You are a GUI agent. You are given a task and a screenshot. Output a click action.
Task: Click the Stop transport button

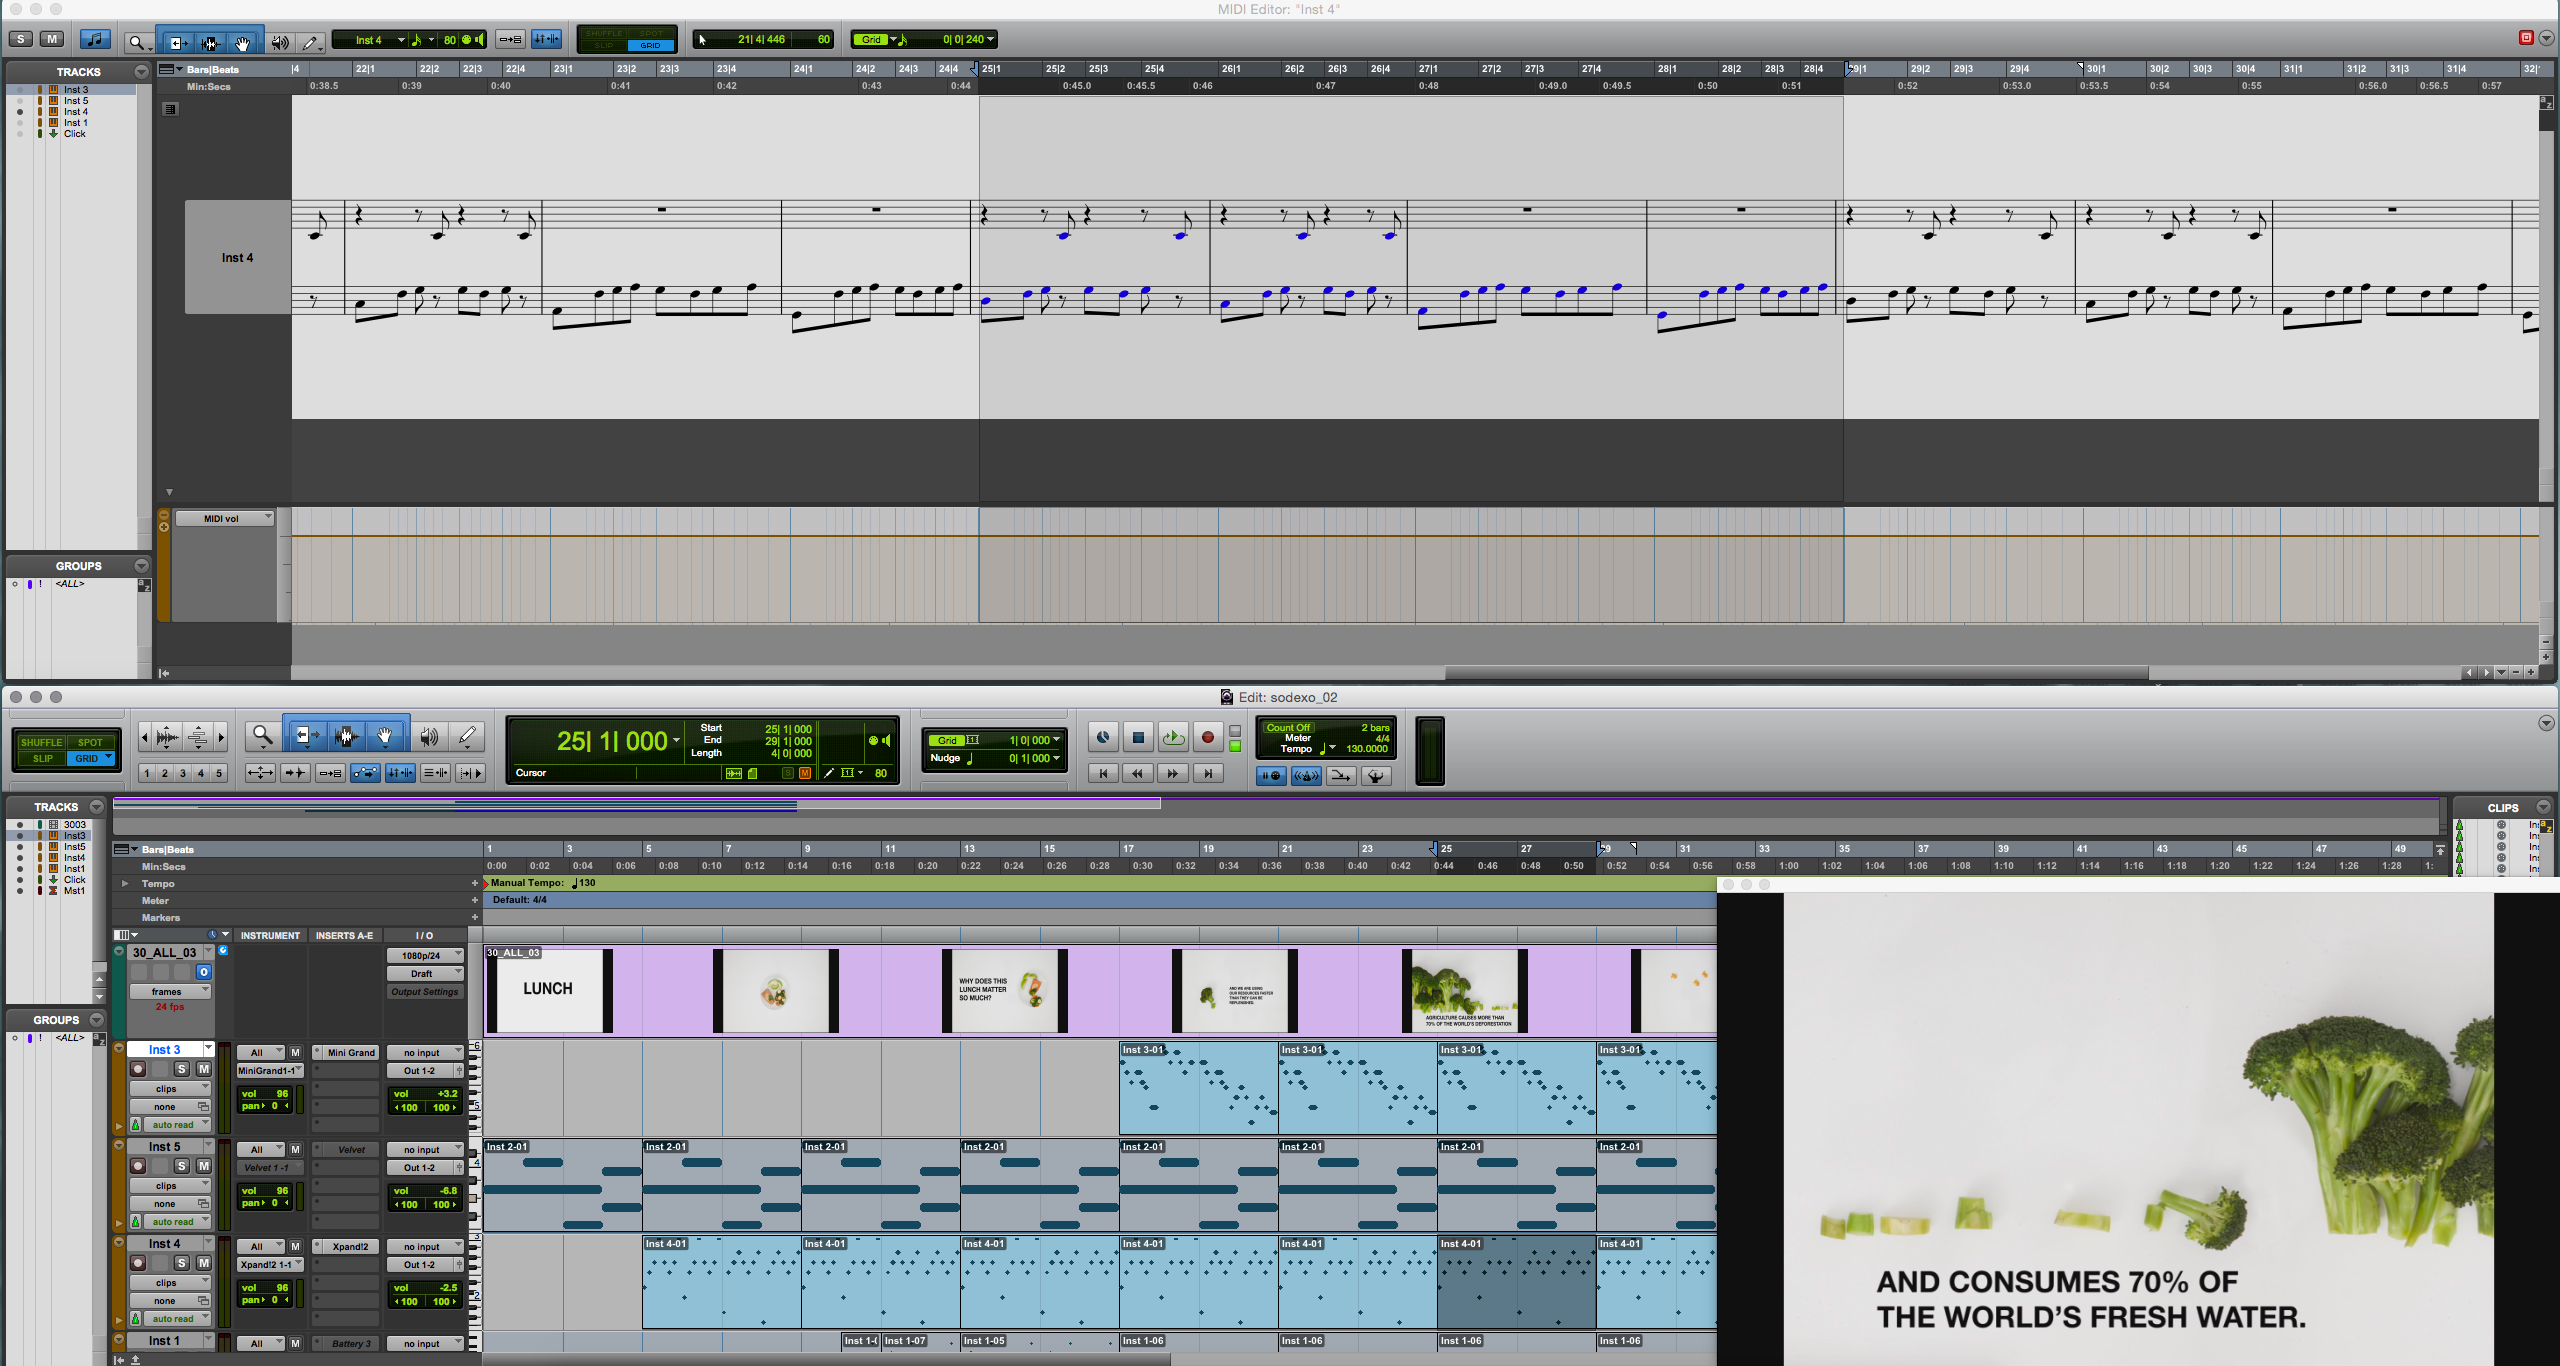(1138, 738)
